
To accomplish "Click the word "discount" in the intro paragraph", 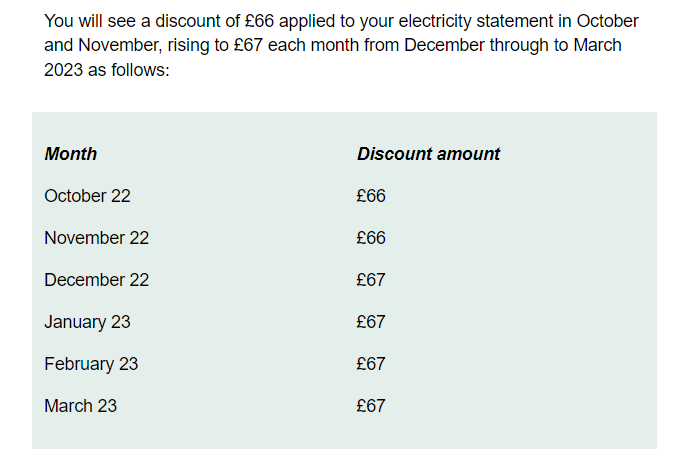I will [x=187, y=22].
